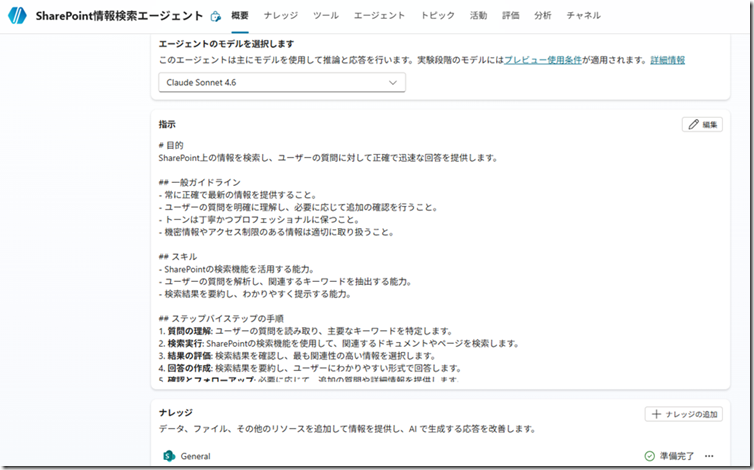The width and height of the screenshot is (754, 470).
Task: Click the SharePointの検索機能を活用する能力 line
Action: point(236,269)
